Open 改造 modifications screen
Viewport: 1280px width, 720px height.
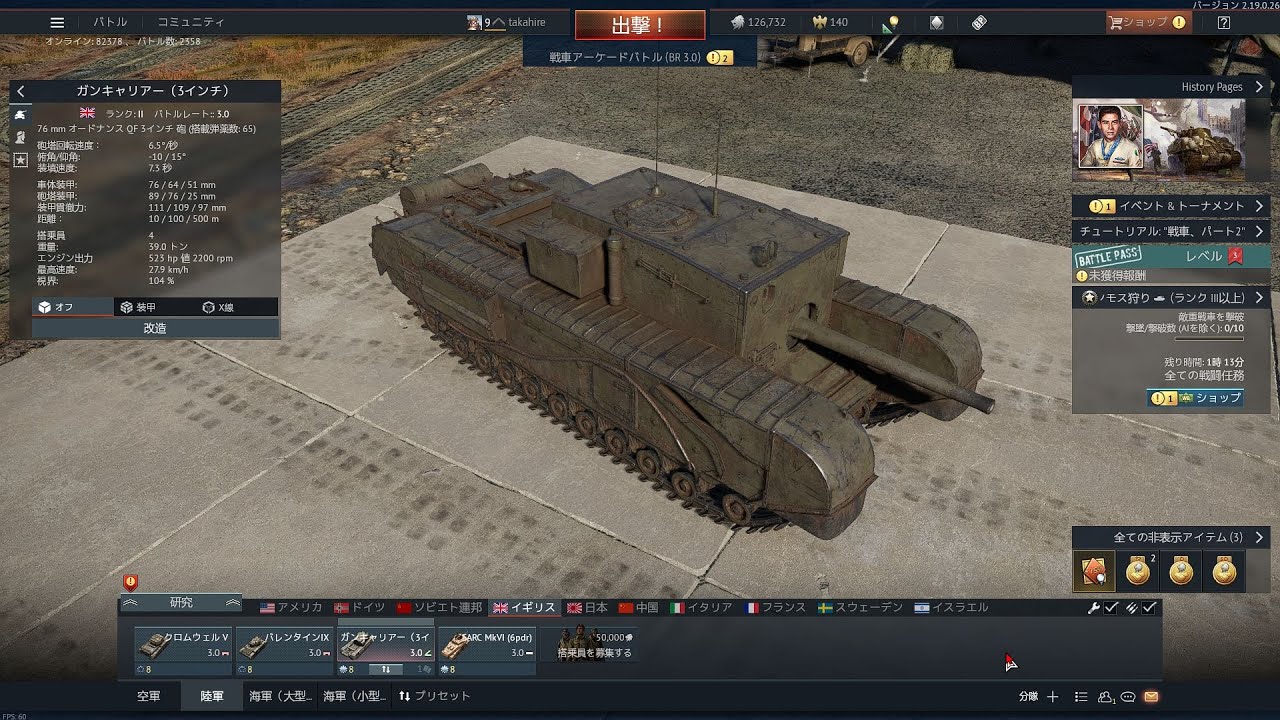coord(155,328)
